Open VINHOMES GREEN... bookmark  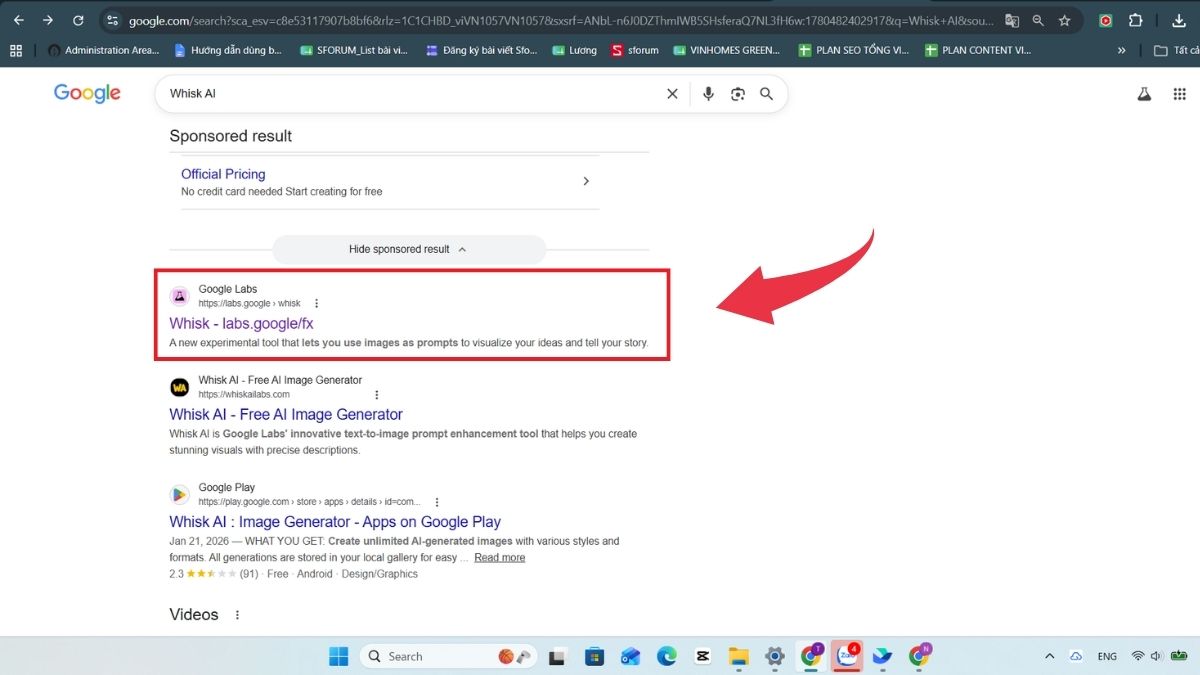(727, 50)
